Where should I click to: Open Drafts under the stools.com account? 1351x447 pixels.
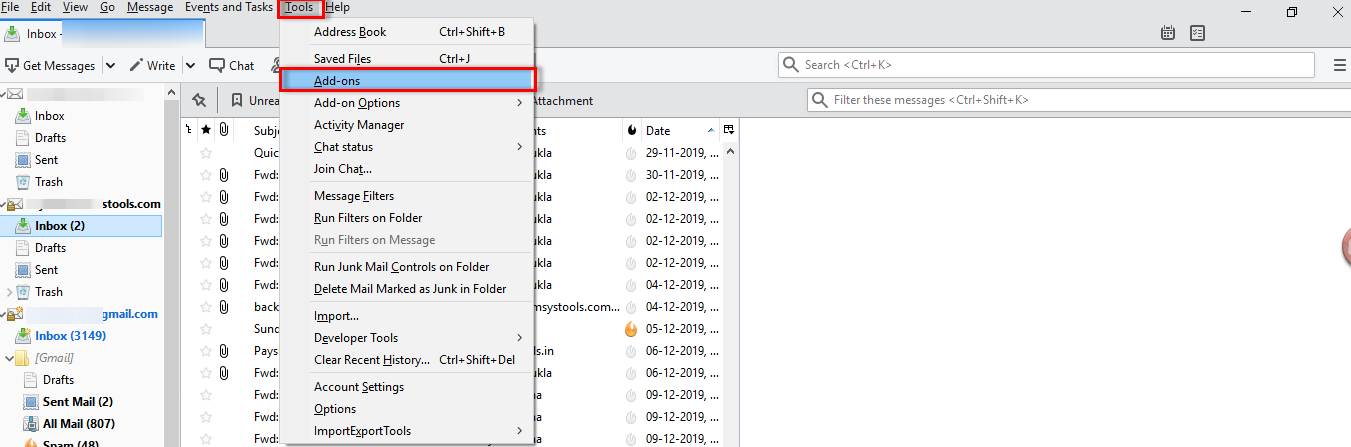(50, 248)
